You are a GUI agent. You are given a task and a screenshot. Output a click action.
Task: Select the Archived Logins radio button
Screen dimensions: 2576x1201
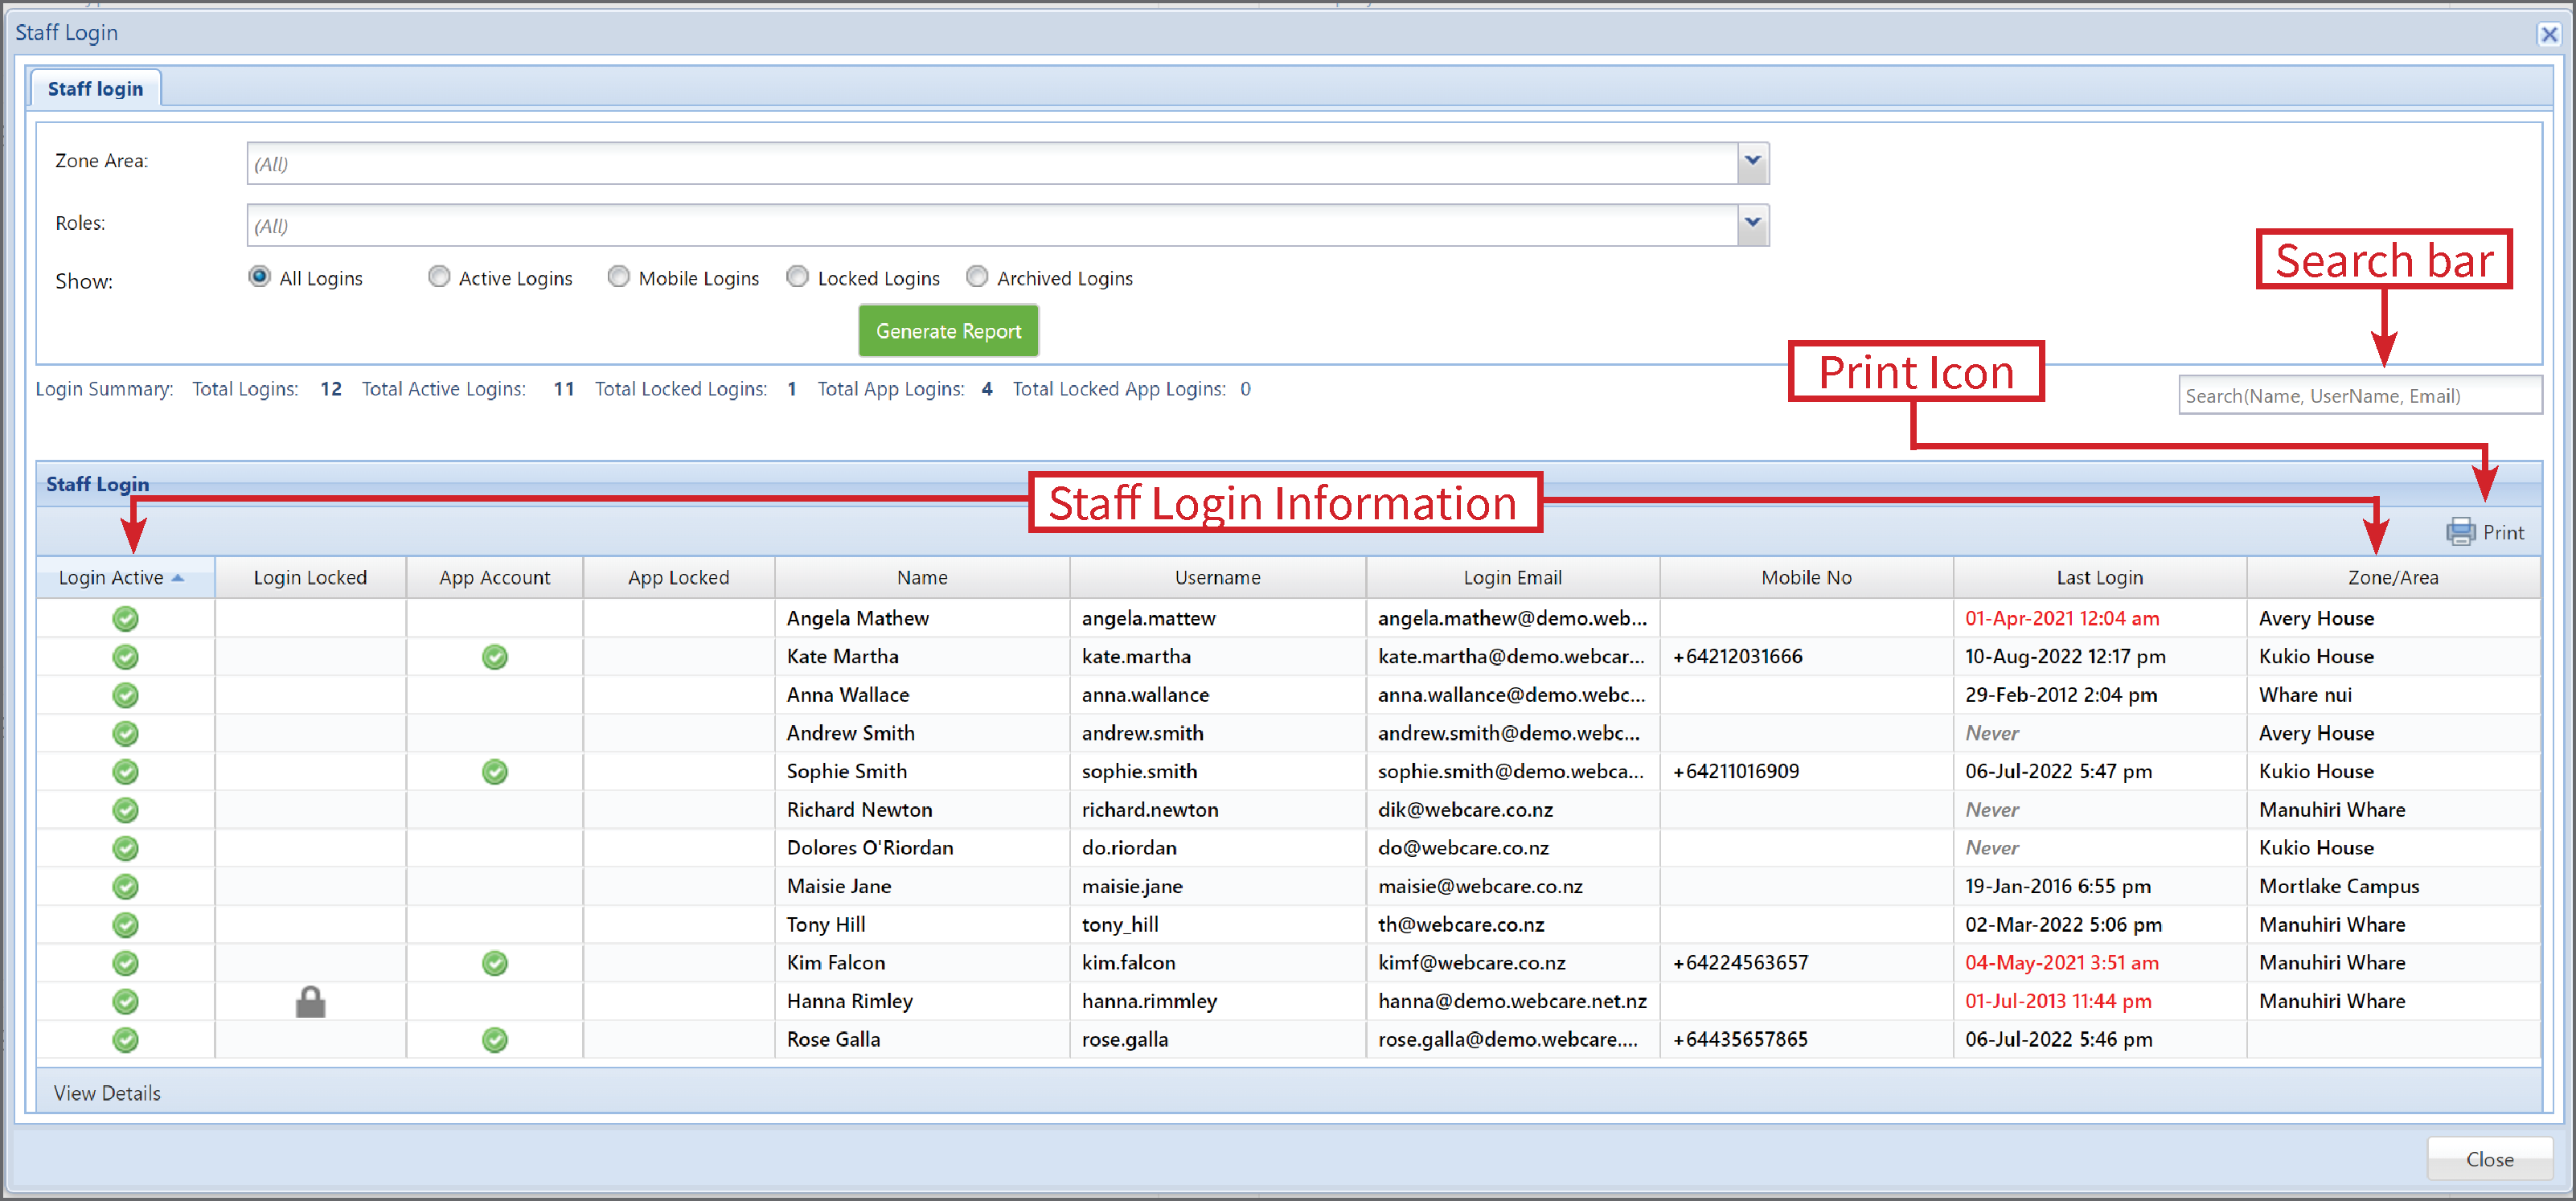pyautogui.click(x=977, y=277)
